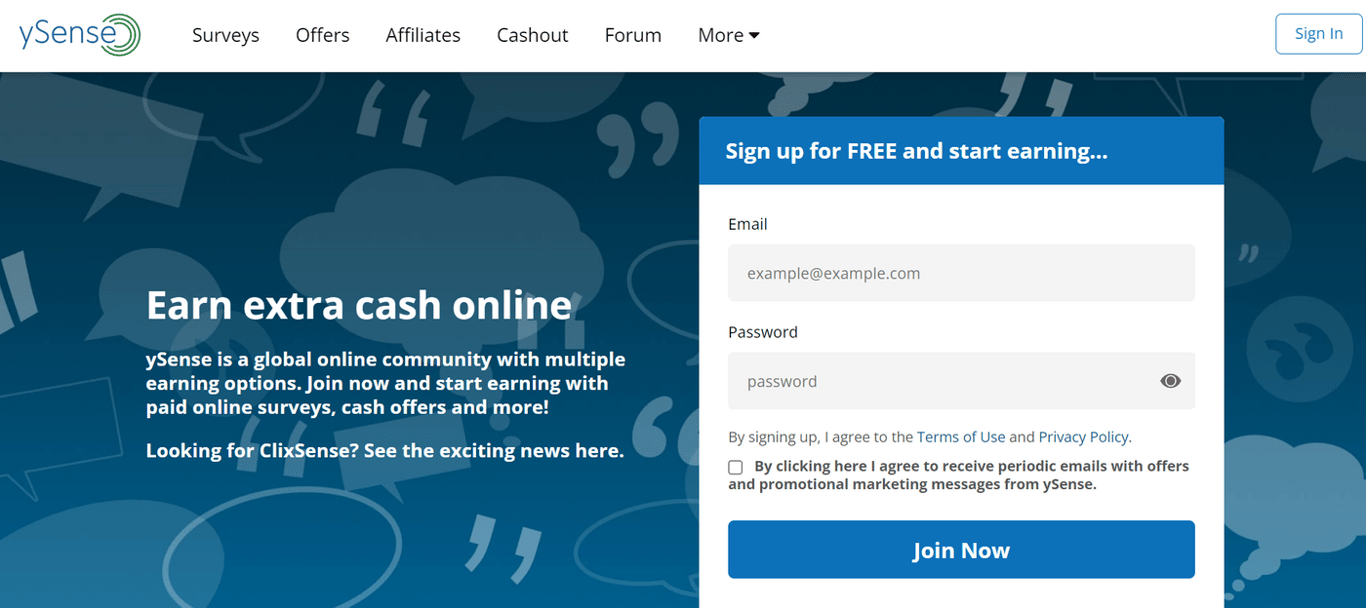The width and height of the screenshot is (1366, 608).
Task: Focus the Email input field
Action: point(961,273)
